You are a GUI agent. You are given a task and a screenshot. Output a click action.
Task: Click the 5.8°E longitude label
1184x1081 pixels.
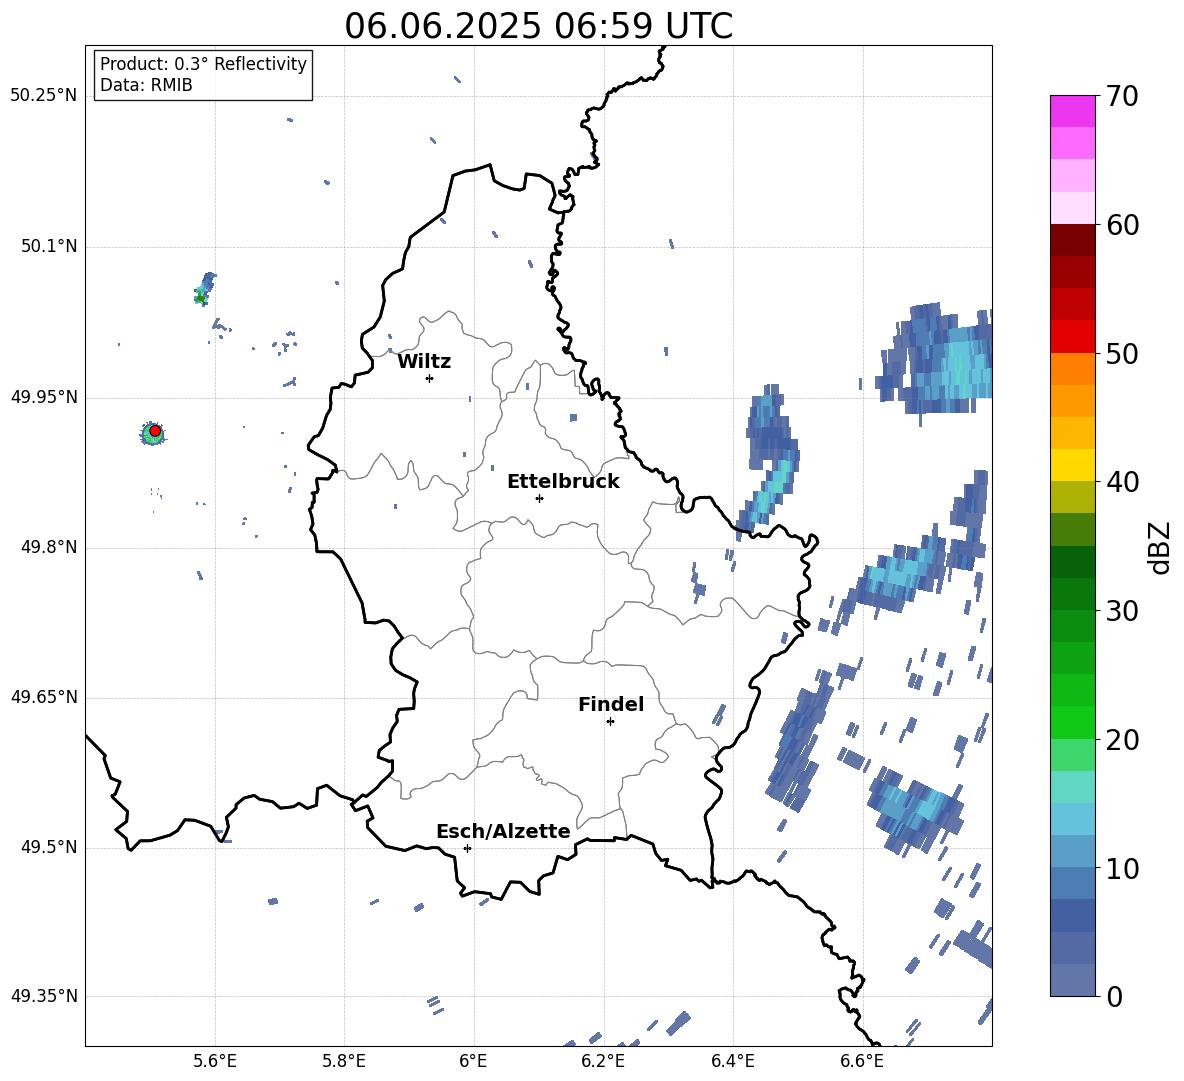pos(344,1061)
